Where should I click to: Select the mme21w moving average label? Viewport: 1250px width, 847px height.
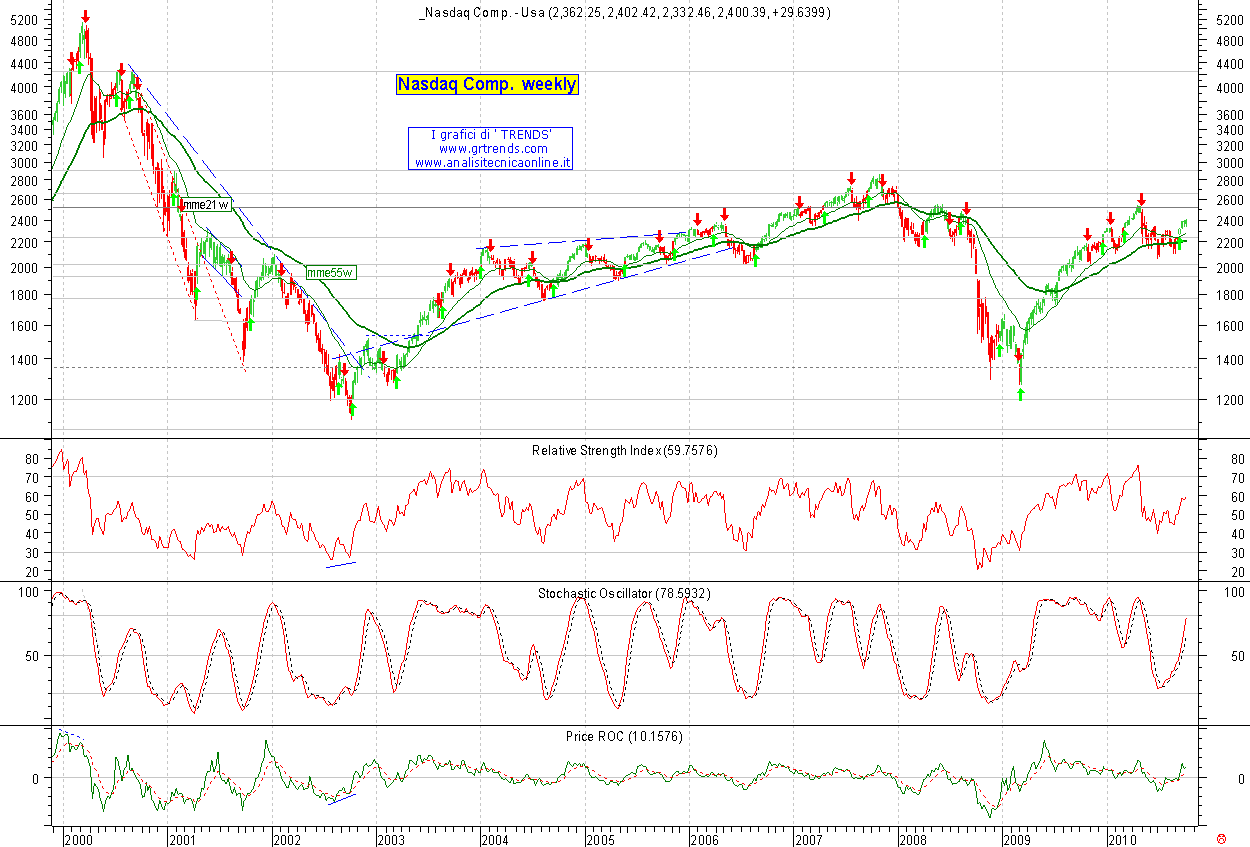pos(205,205)
